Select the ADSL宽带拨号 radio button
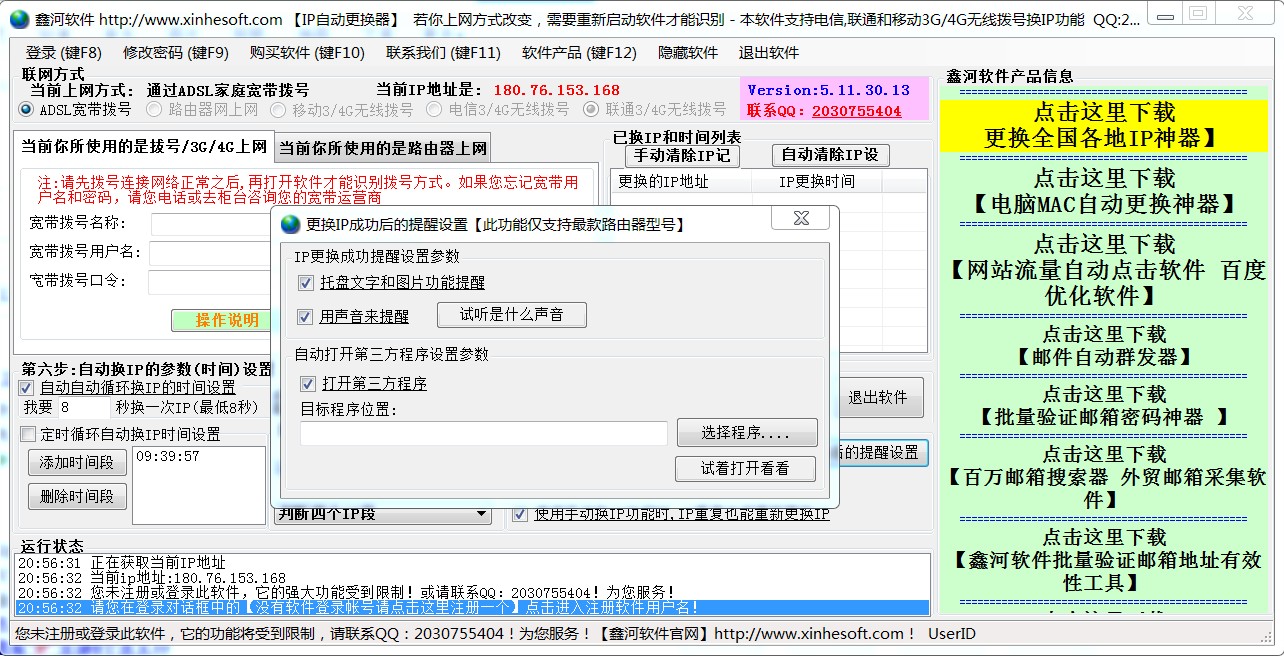 coord(24,110)
